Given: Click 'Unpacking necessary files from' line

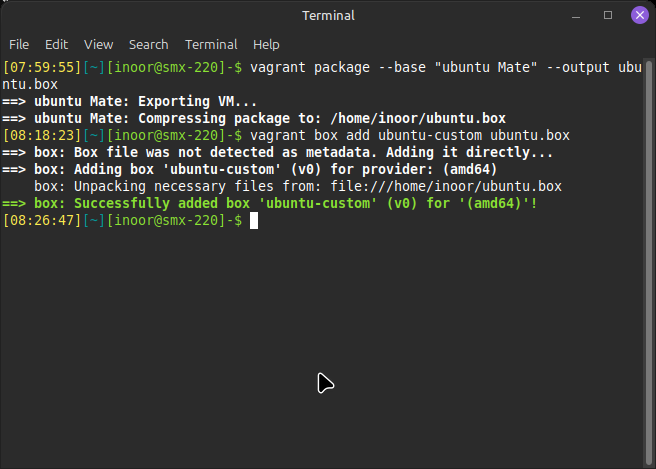Looking at the screenshot, I should 298,187.
